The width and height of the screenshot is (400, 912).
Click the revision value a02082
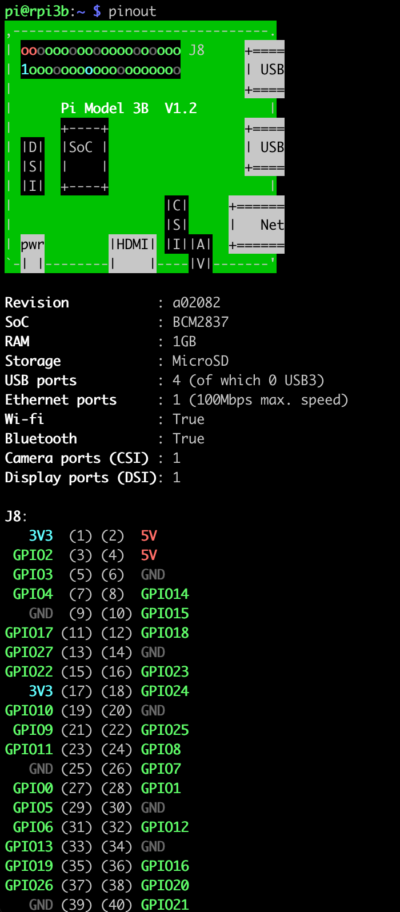tap(197, 302)
